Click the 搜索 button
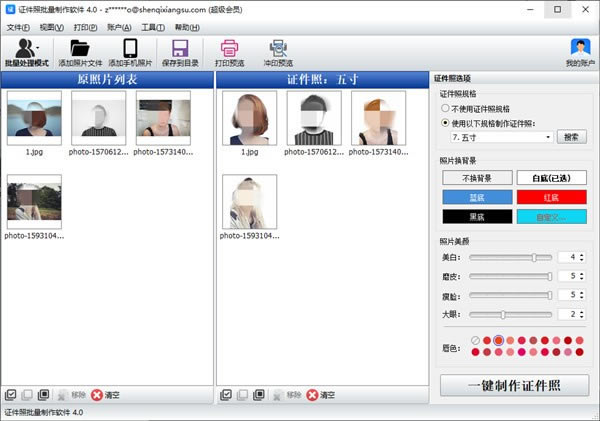The width and height of the screenshot is (600, 421). click(x=571, y=137)
